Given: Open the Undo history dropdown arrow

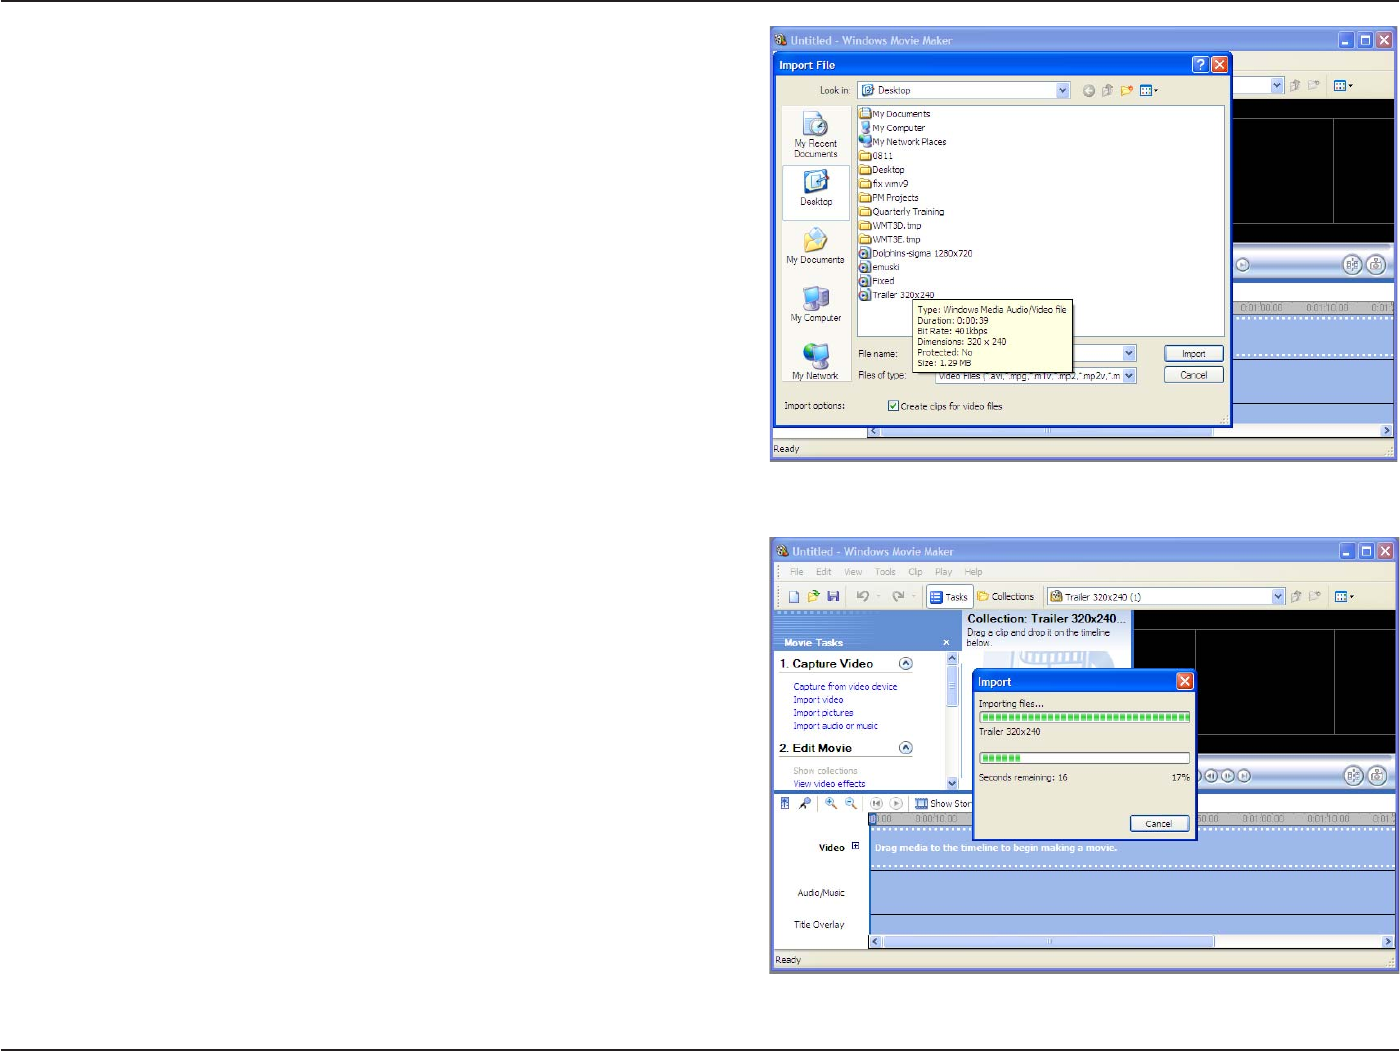Looking at the screenshot, I should [879, 597].
